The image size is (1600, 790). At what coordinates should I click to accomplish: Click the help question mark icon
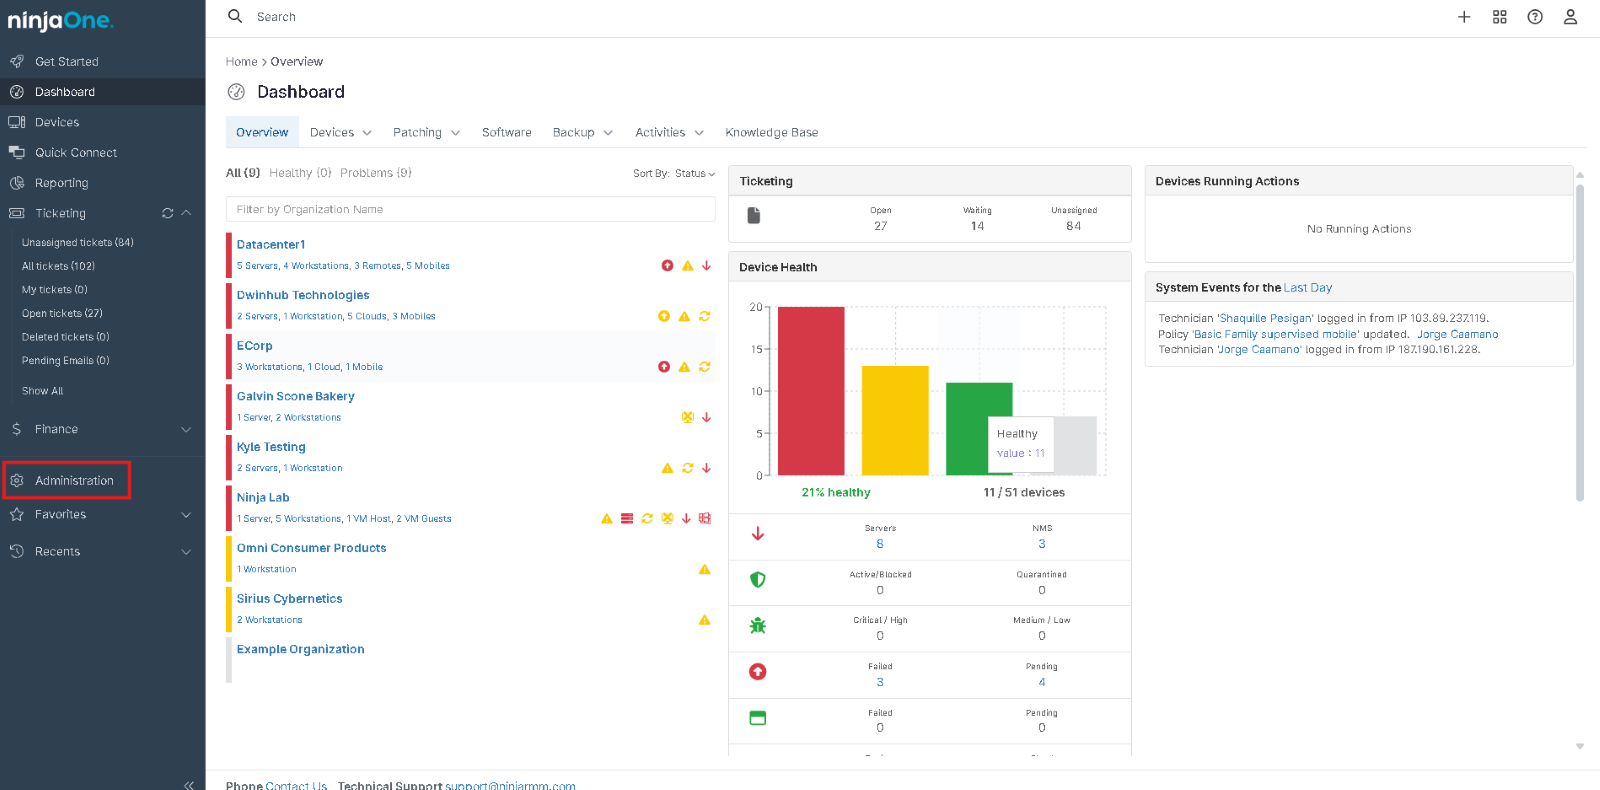1535,17
